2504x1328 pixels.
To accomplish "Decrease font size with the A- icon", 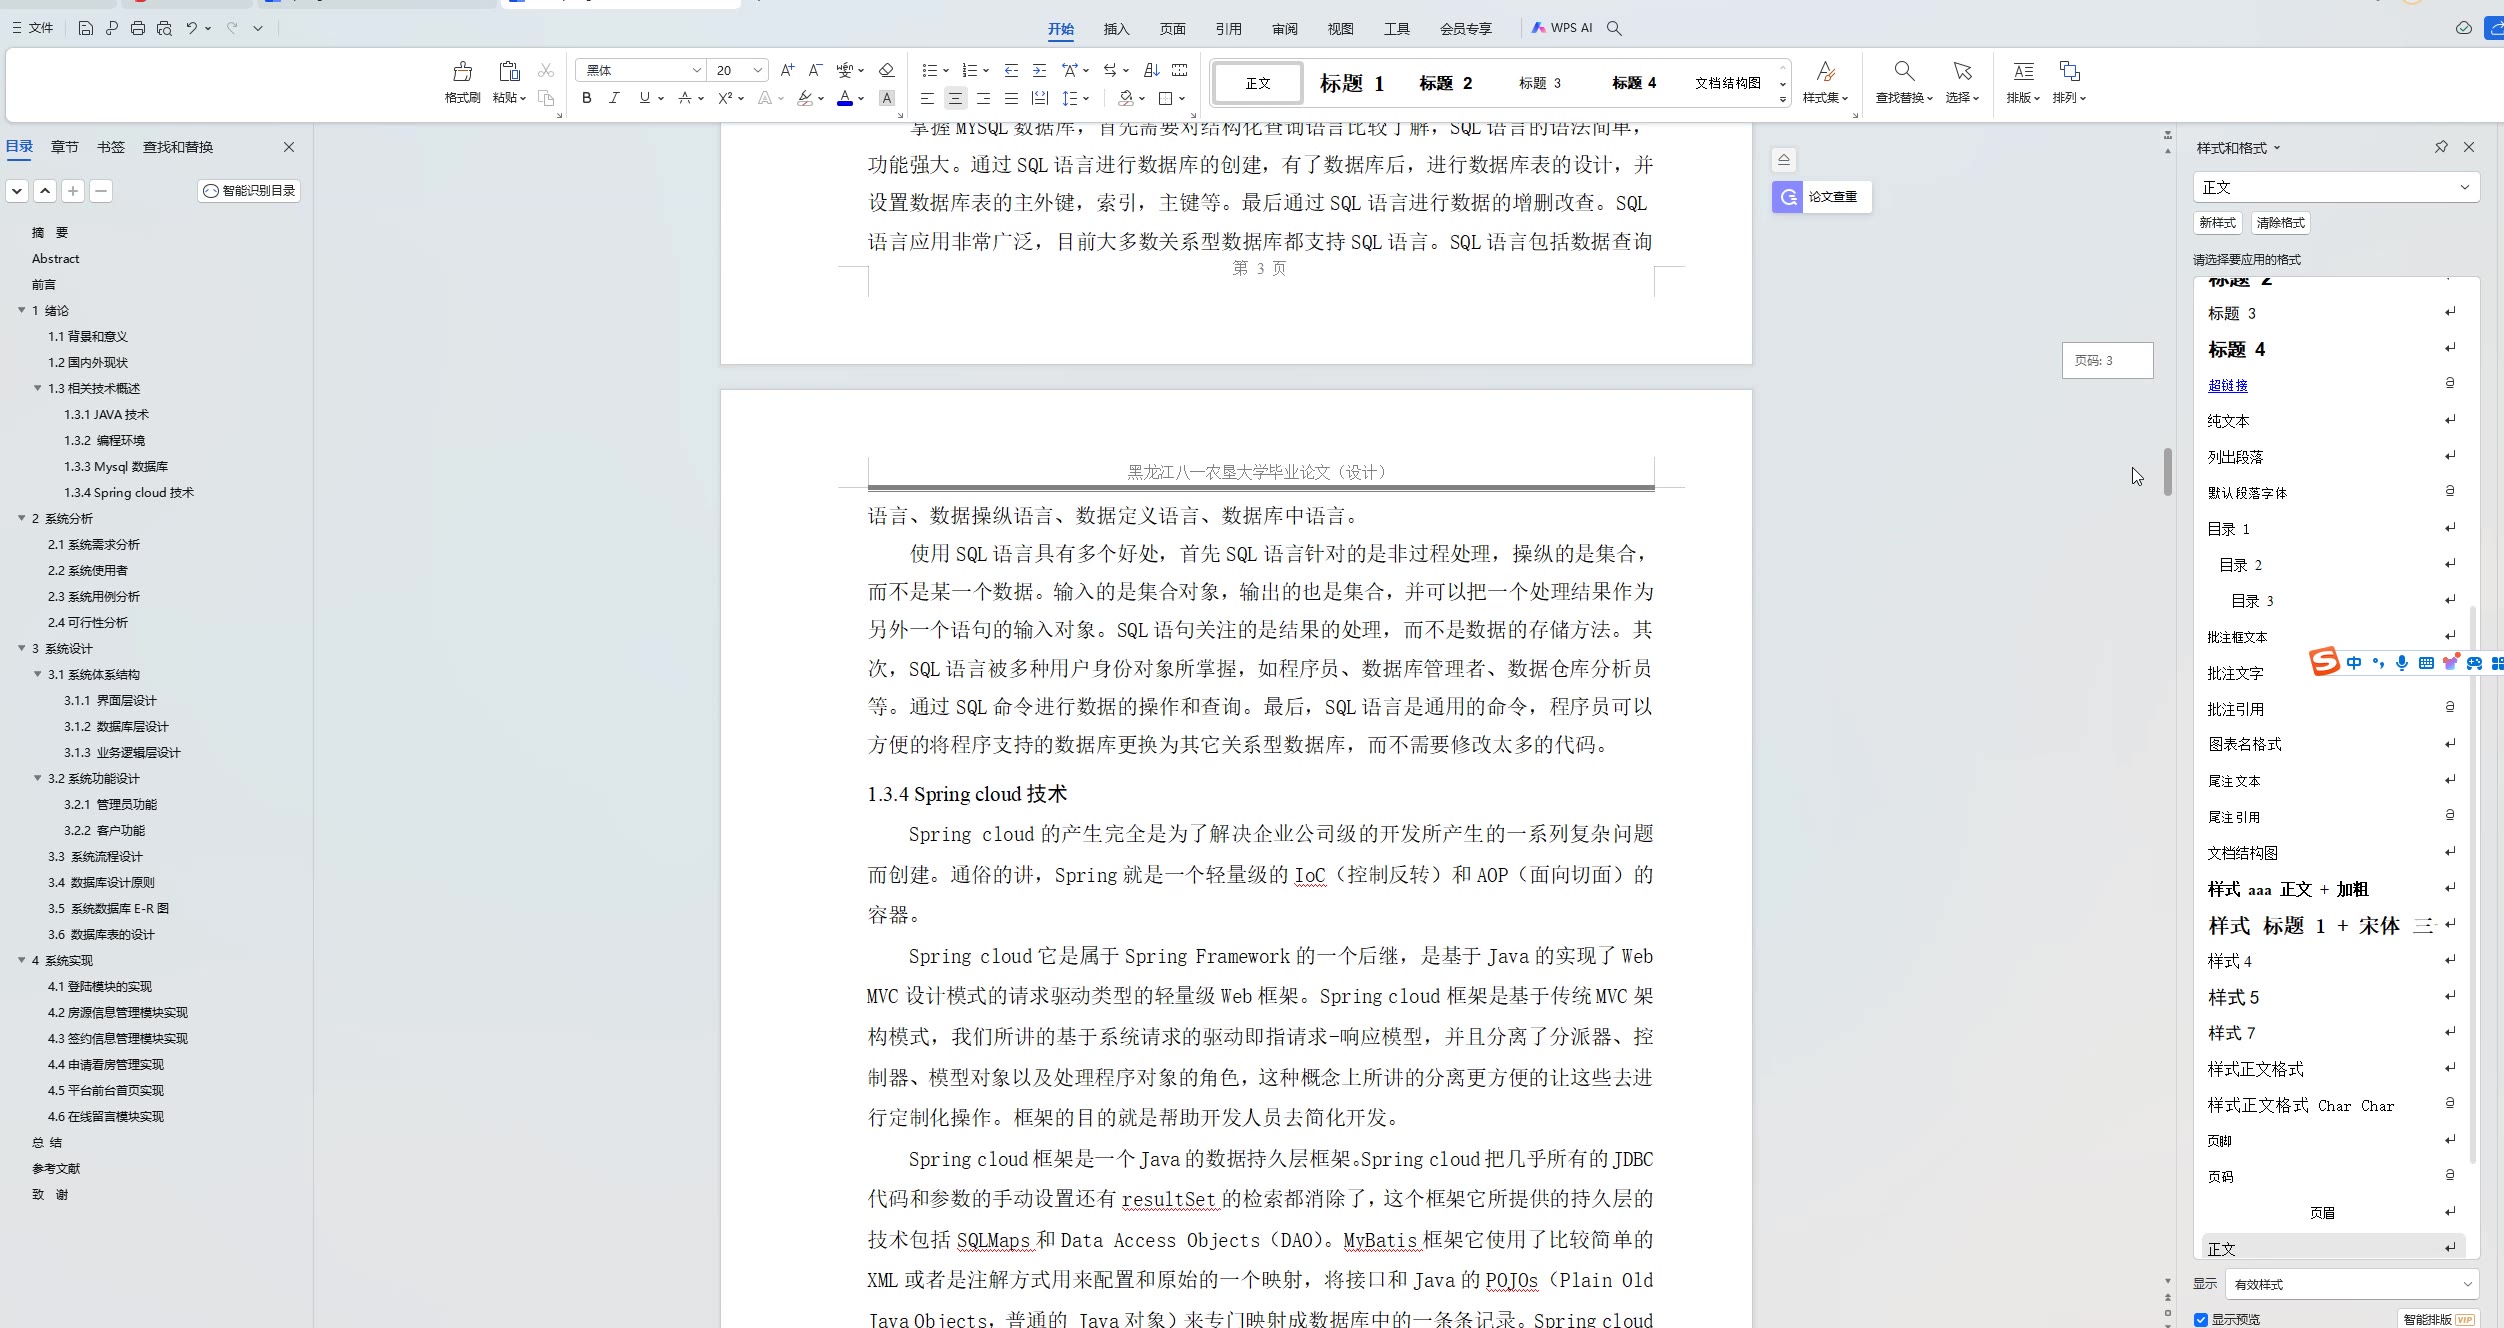I will [815, 70].
